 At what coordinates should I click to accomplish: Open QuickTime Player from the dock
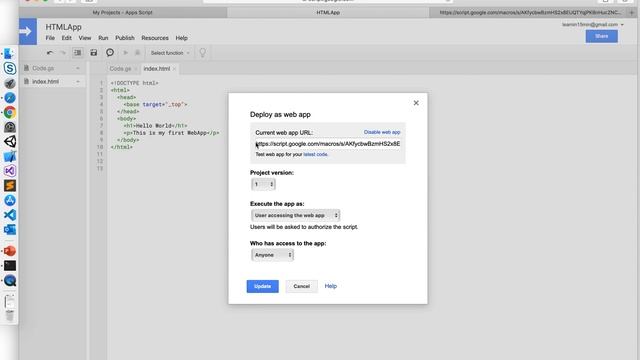click(10, 280)
